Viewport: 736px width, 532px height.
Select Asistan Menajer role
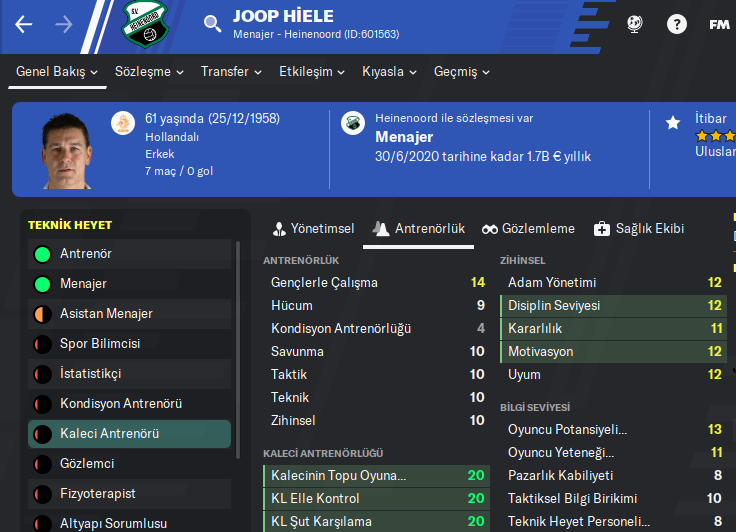[x=106, y=314]
